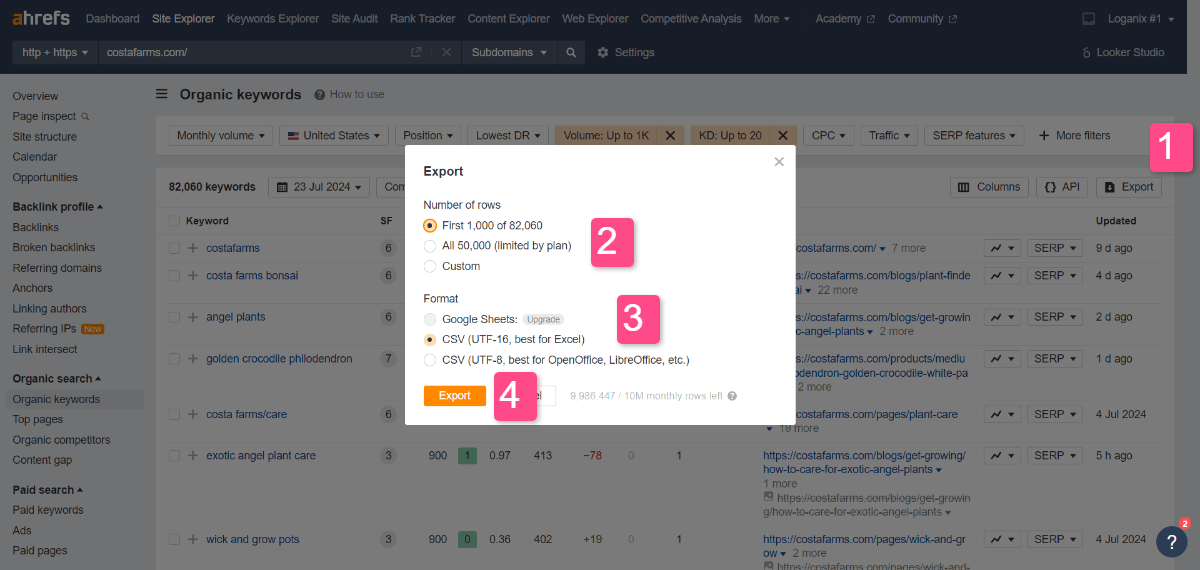Open the Lowest DR filter dropdown
The image size is (1200, 570).
(509, 135)
